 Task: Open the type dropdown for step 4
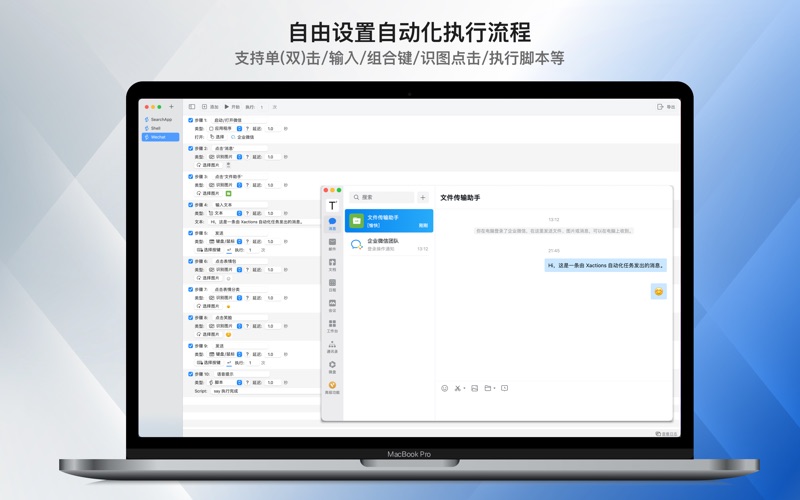click(225, 213)
